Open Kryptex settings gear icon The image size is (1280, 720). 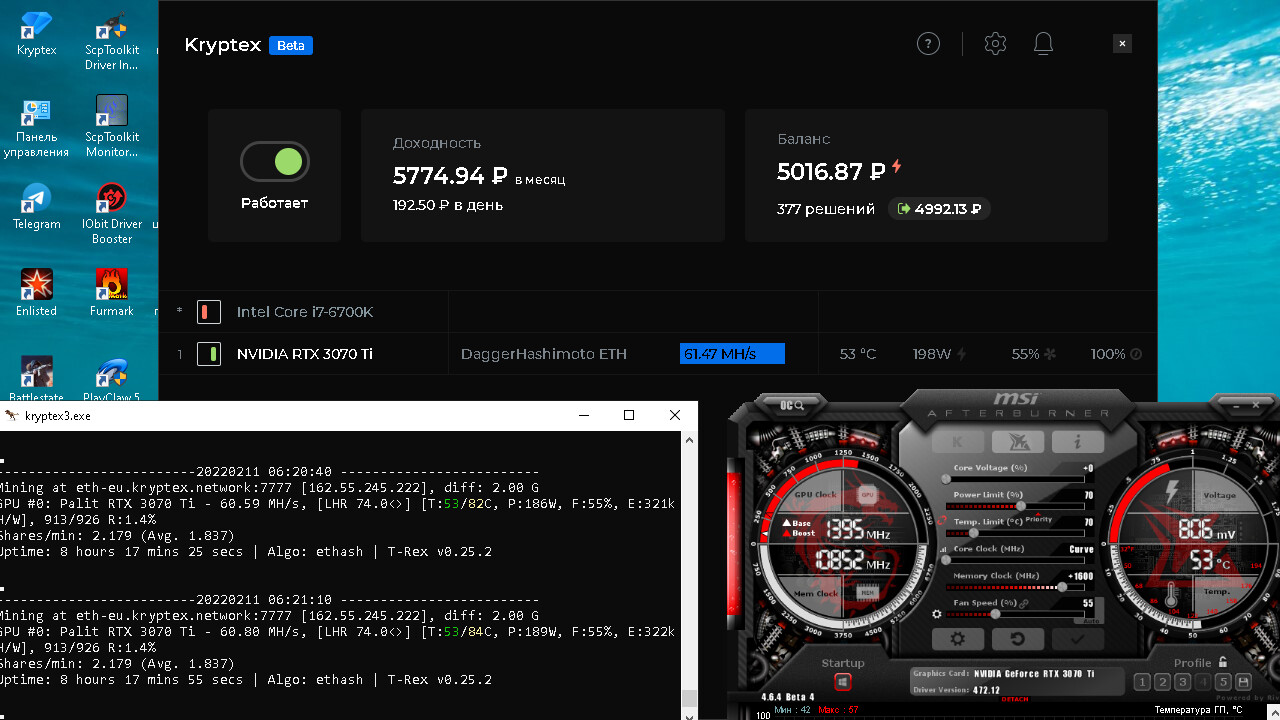(x=994, y=44)
